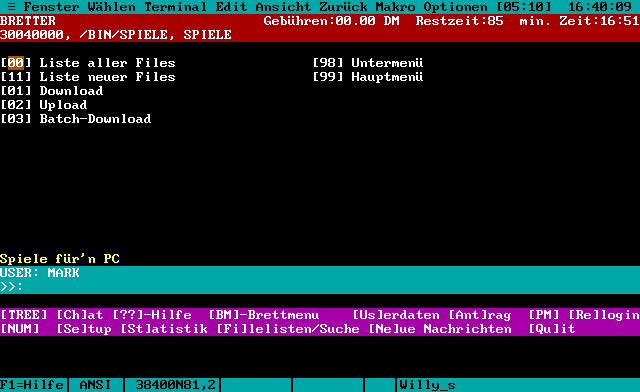
Task: Click F1=Hilfe in status bar
Action: coord(32,385)
